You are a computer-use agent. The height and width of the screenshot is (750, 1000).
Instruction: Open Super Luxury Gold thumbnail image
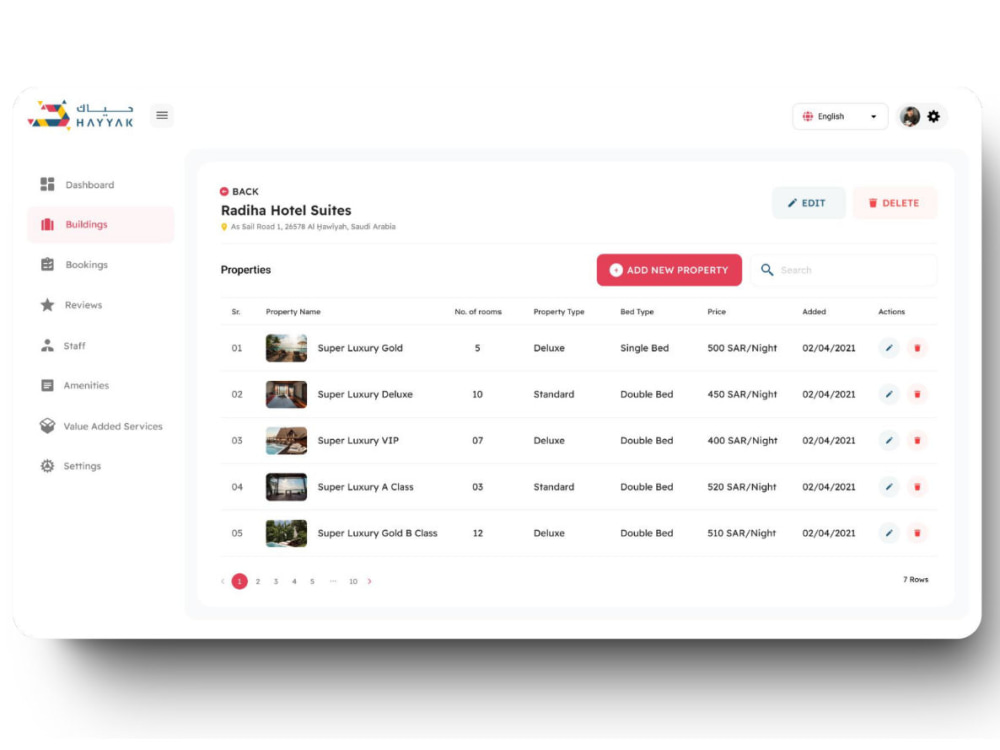pos(286,348)
